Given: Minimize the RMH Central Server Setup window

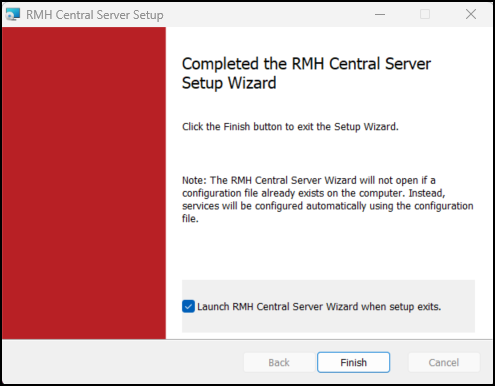Looking at the screenshot, I should pos(380,14).
